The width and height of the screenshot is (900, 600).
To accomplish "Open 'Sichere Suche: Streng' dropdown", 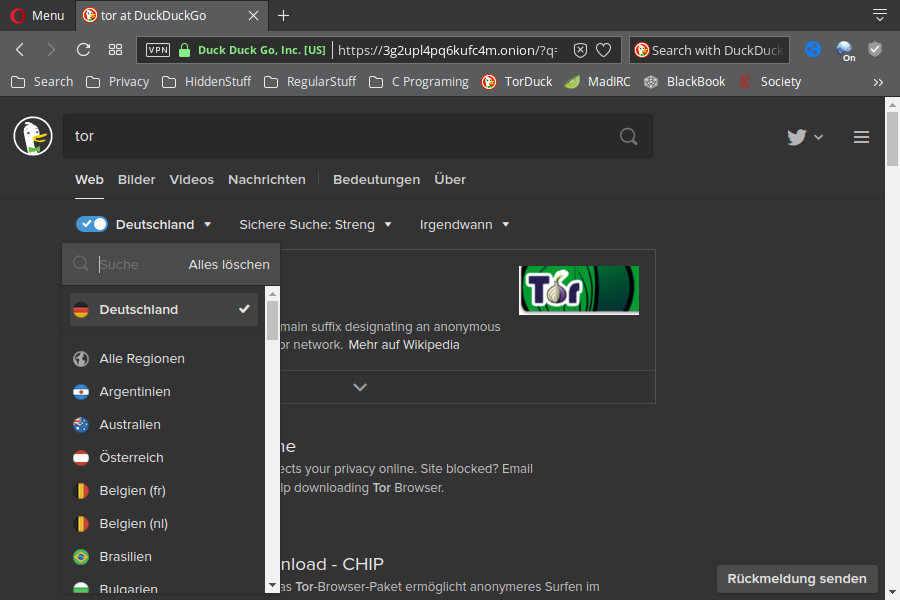I will tap(315, 224).
